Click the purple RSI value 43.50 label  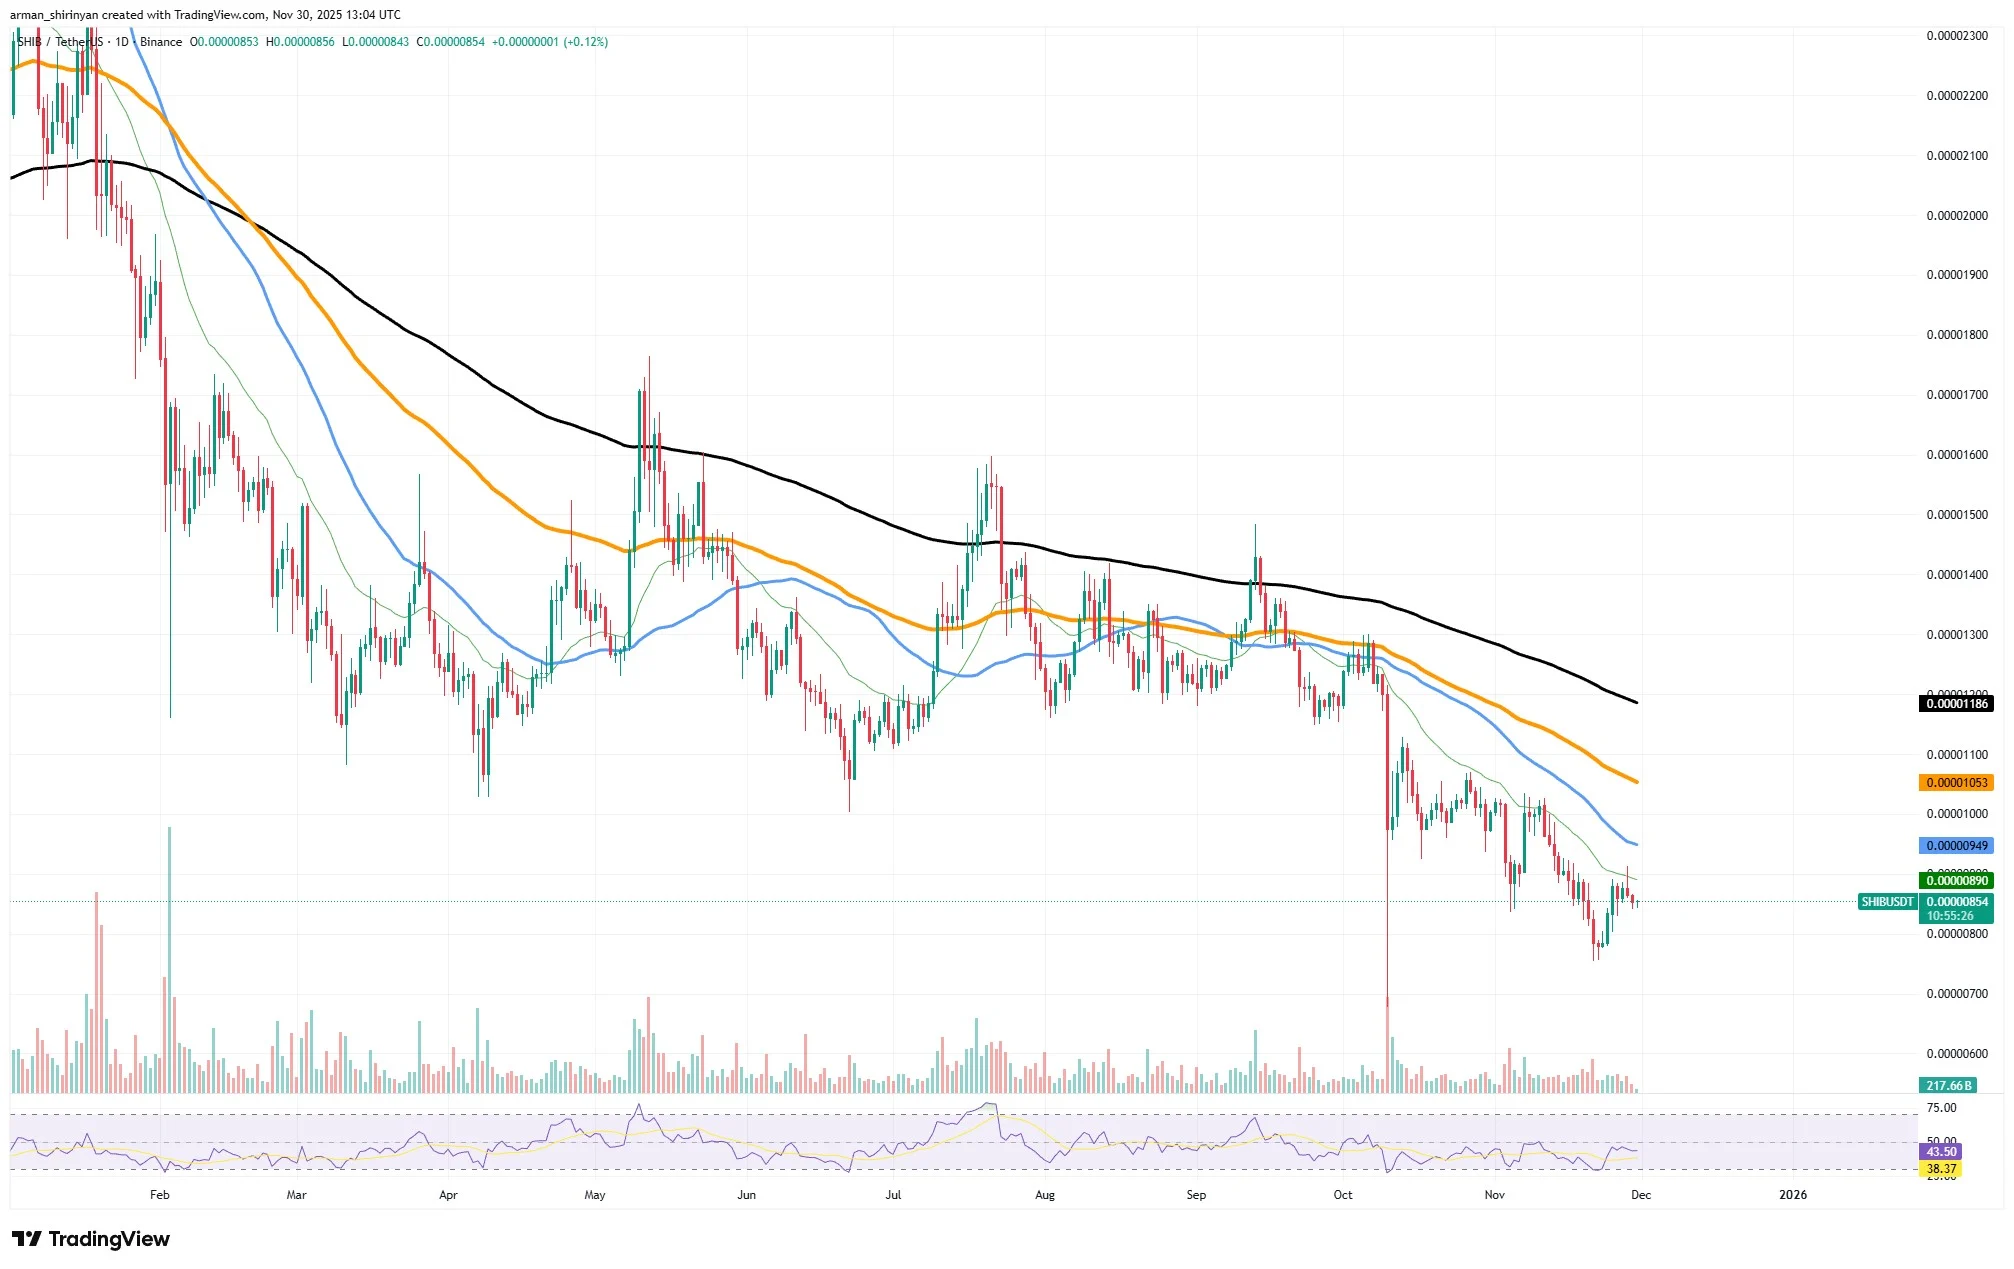coord(1941,1152)
